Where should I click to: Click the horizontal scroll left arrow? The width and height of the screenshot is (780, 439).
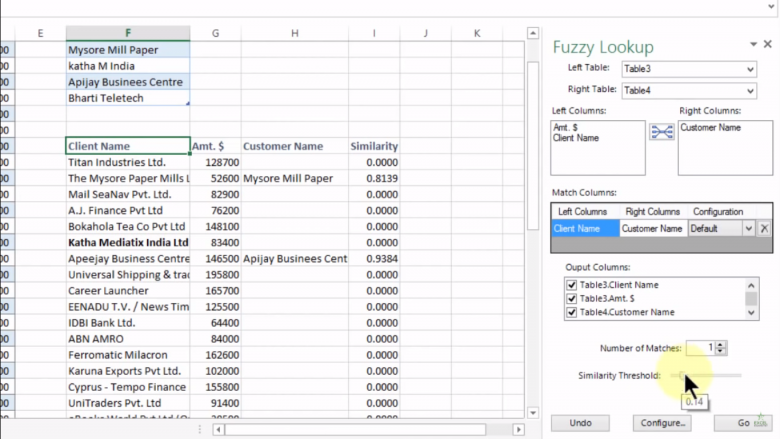[x=218, y=430]
